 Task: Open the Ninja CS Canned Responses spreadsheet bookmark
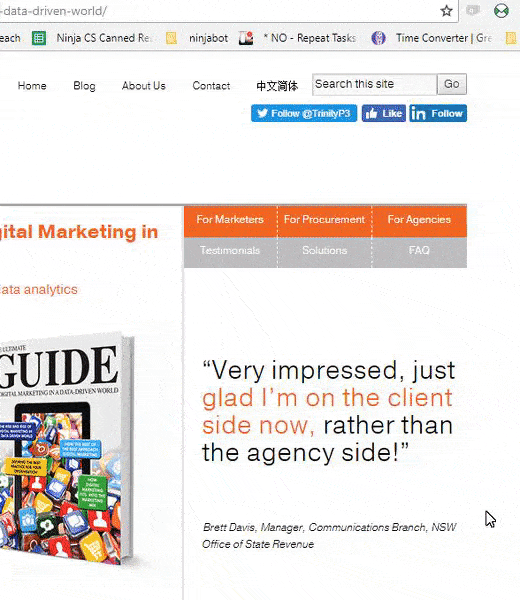coord(91,38)
